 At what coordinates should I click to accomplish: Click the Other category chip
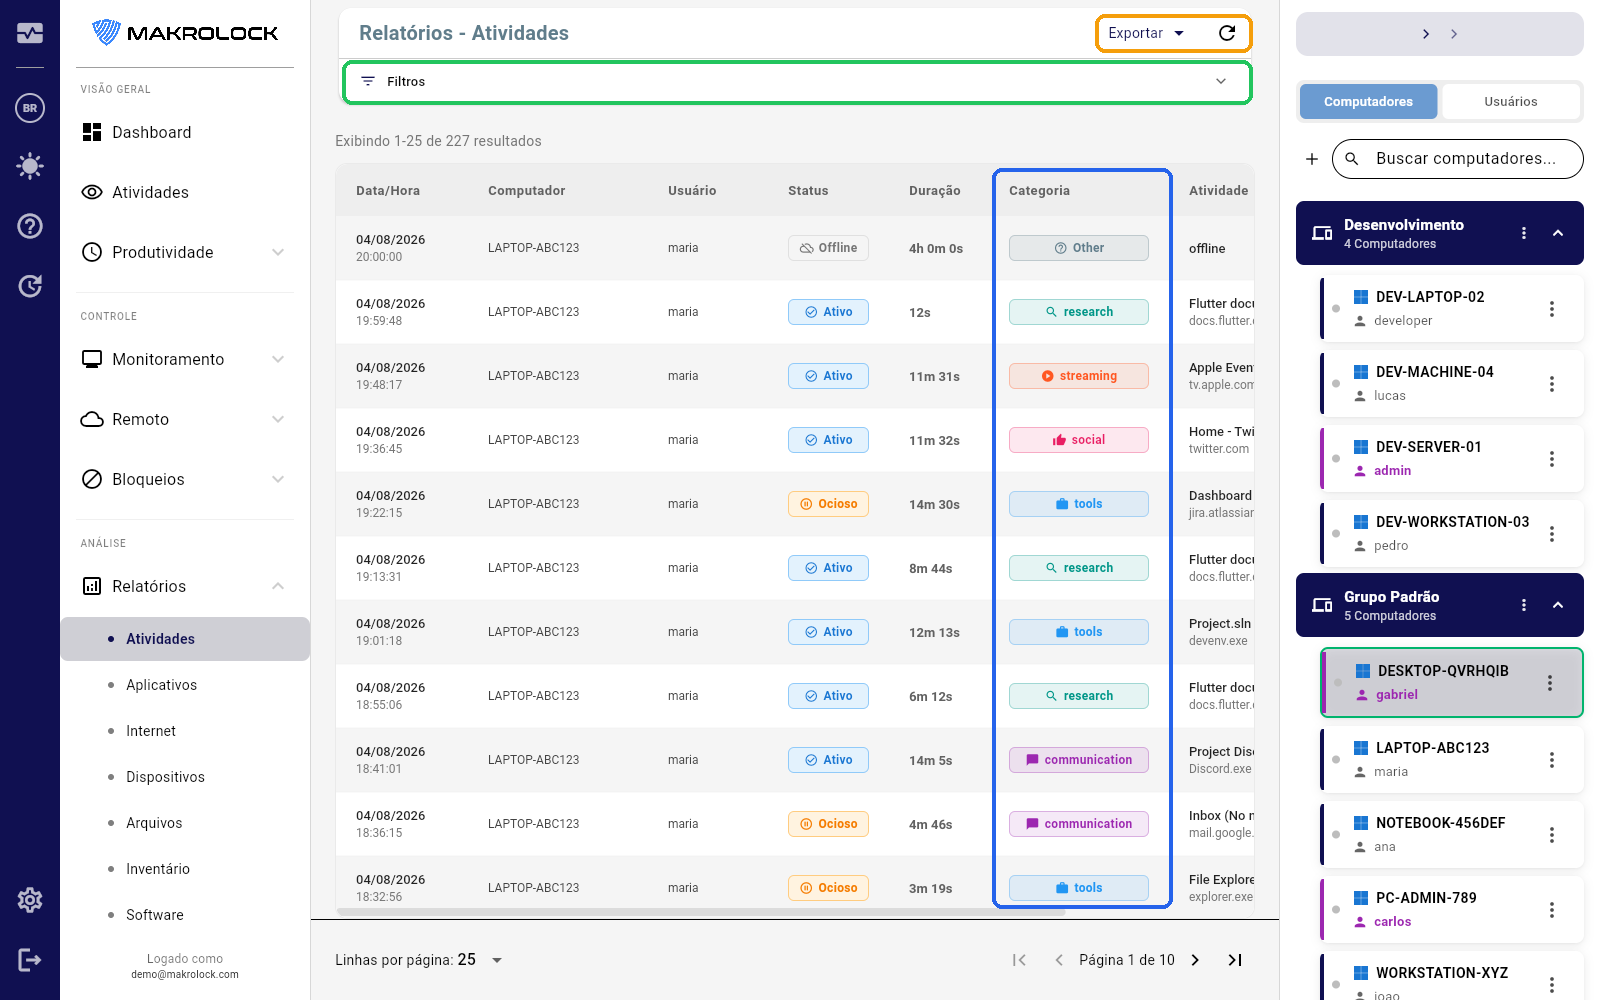click(x=1079, y=248)
